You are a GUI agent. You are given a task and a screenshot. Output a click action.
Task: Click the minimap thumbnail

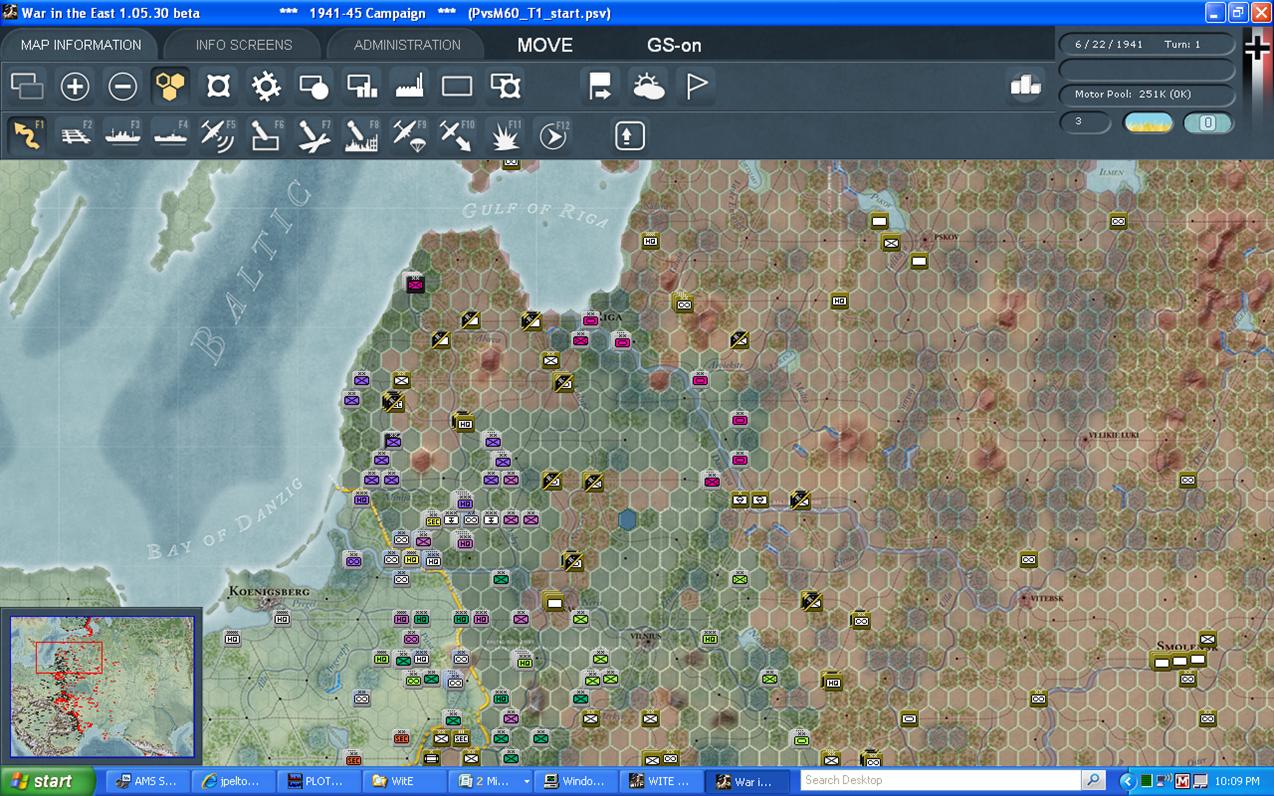[x=102, y=687]
